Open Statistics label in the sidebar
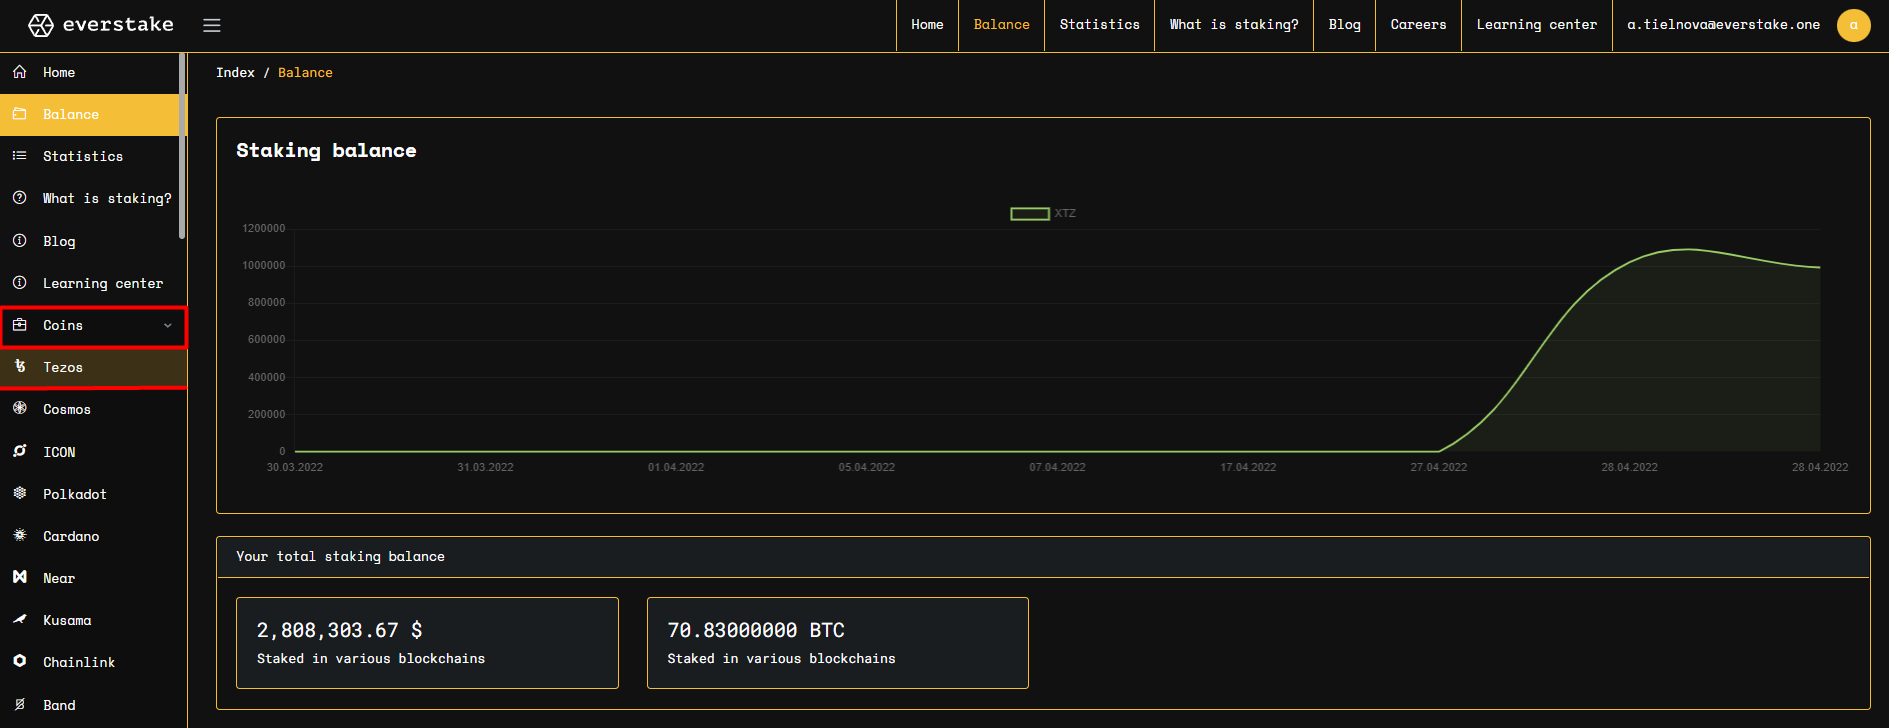 click(83, 157)
